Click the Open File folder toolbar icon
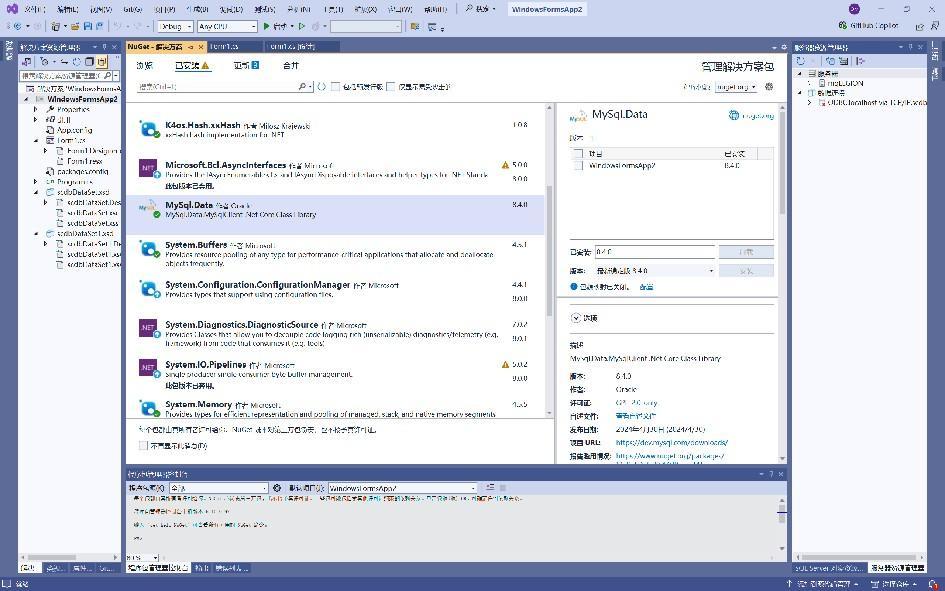Image resolution: width=945 pixels, height=591 pixels. tap(75, 27)
